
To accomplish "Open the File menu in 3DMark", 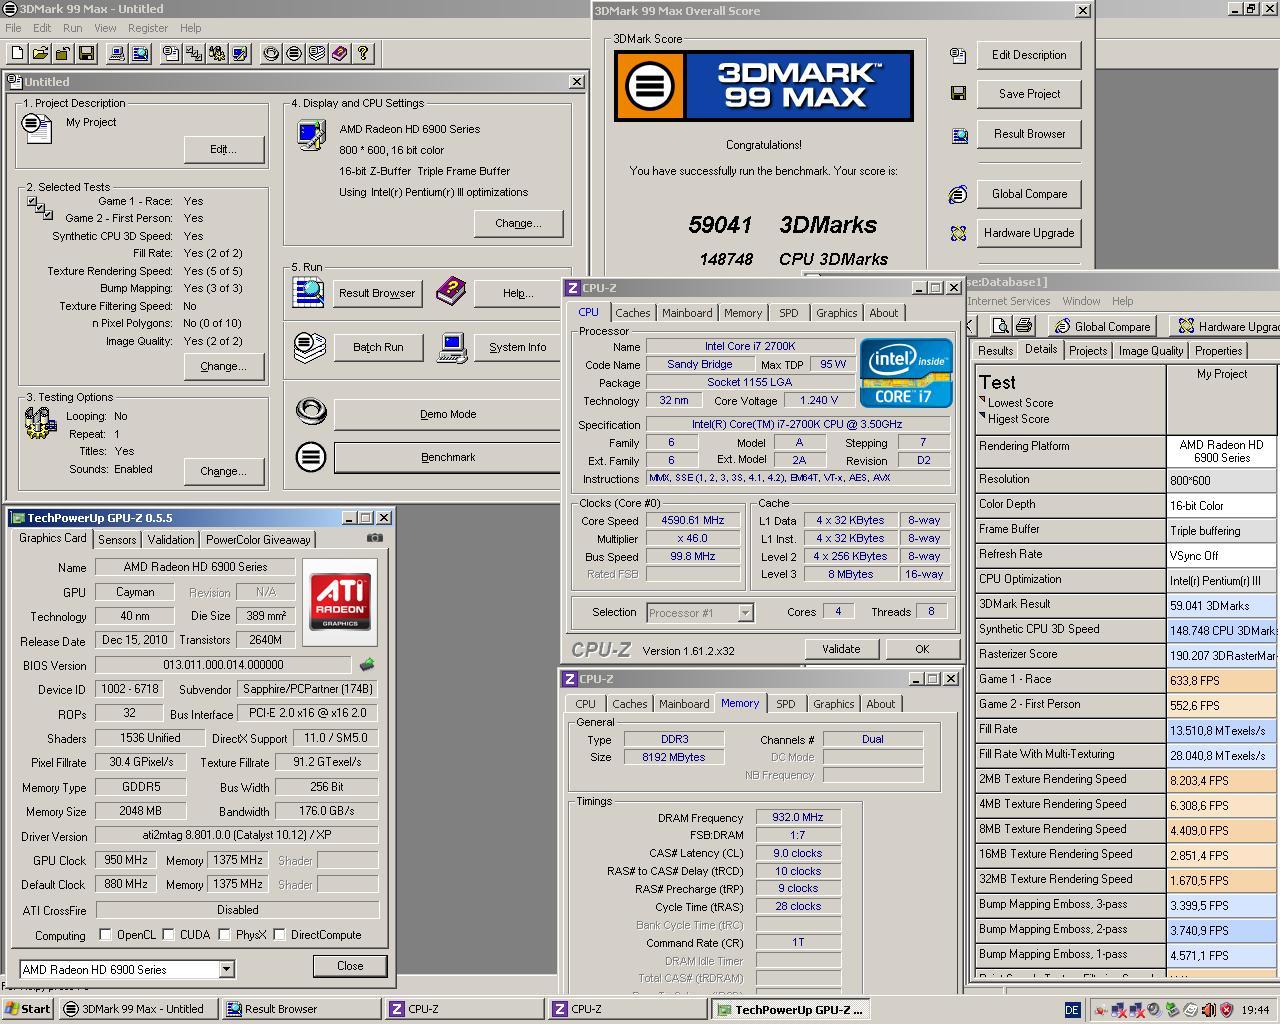I will coord(13,28).
